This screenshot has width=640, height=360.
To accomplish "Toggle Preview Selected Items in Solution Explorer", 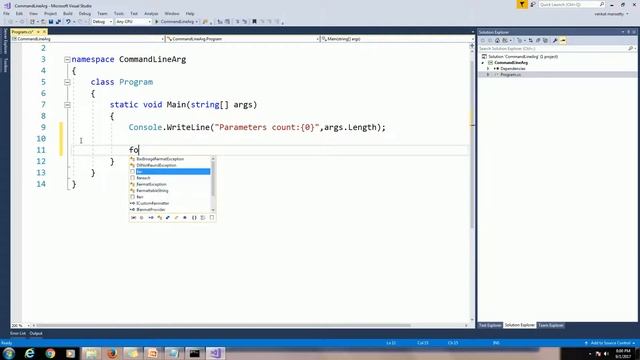I will click(563, 40).
